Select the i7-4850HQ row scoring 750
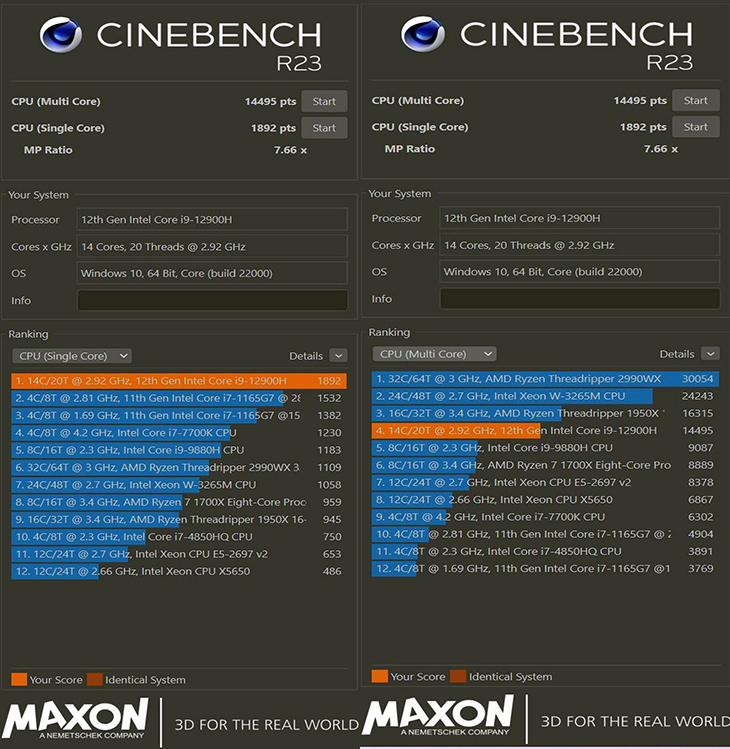 (x=179, y=536)
